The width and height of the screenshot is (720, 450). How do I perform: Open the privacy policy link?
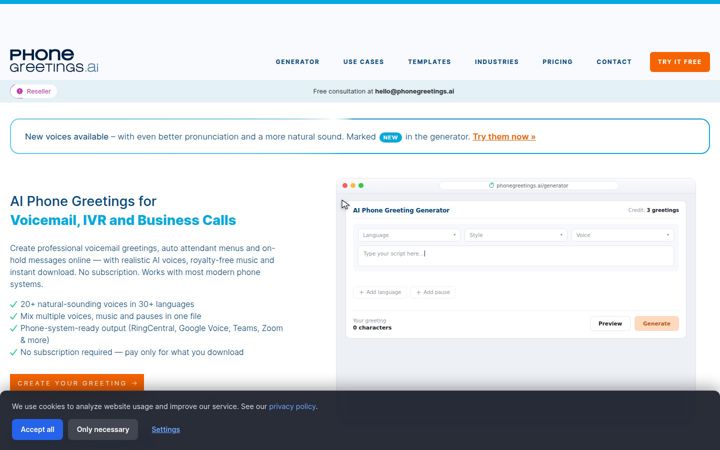[292, 406]
